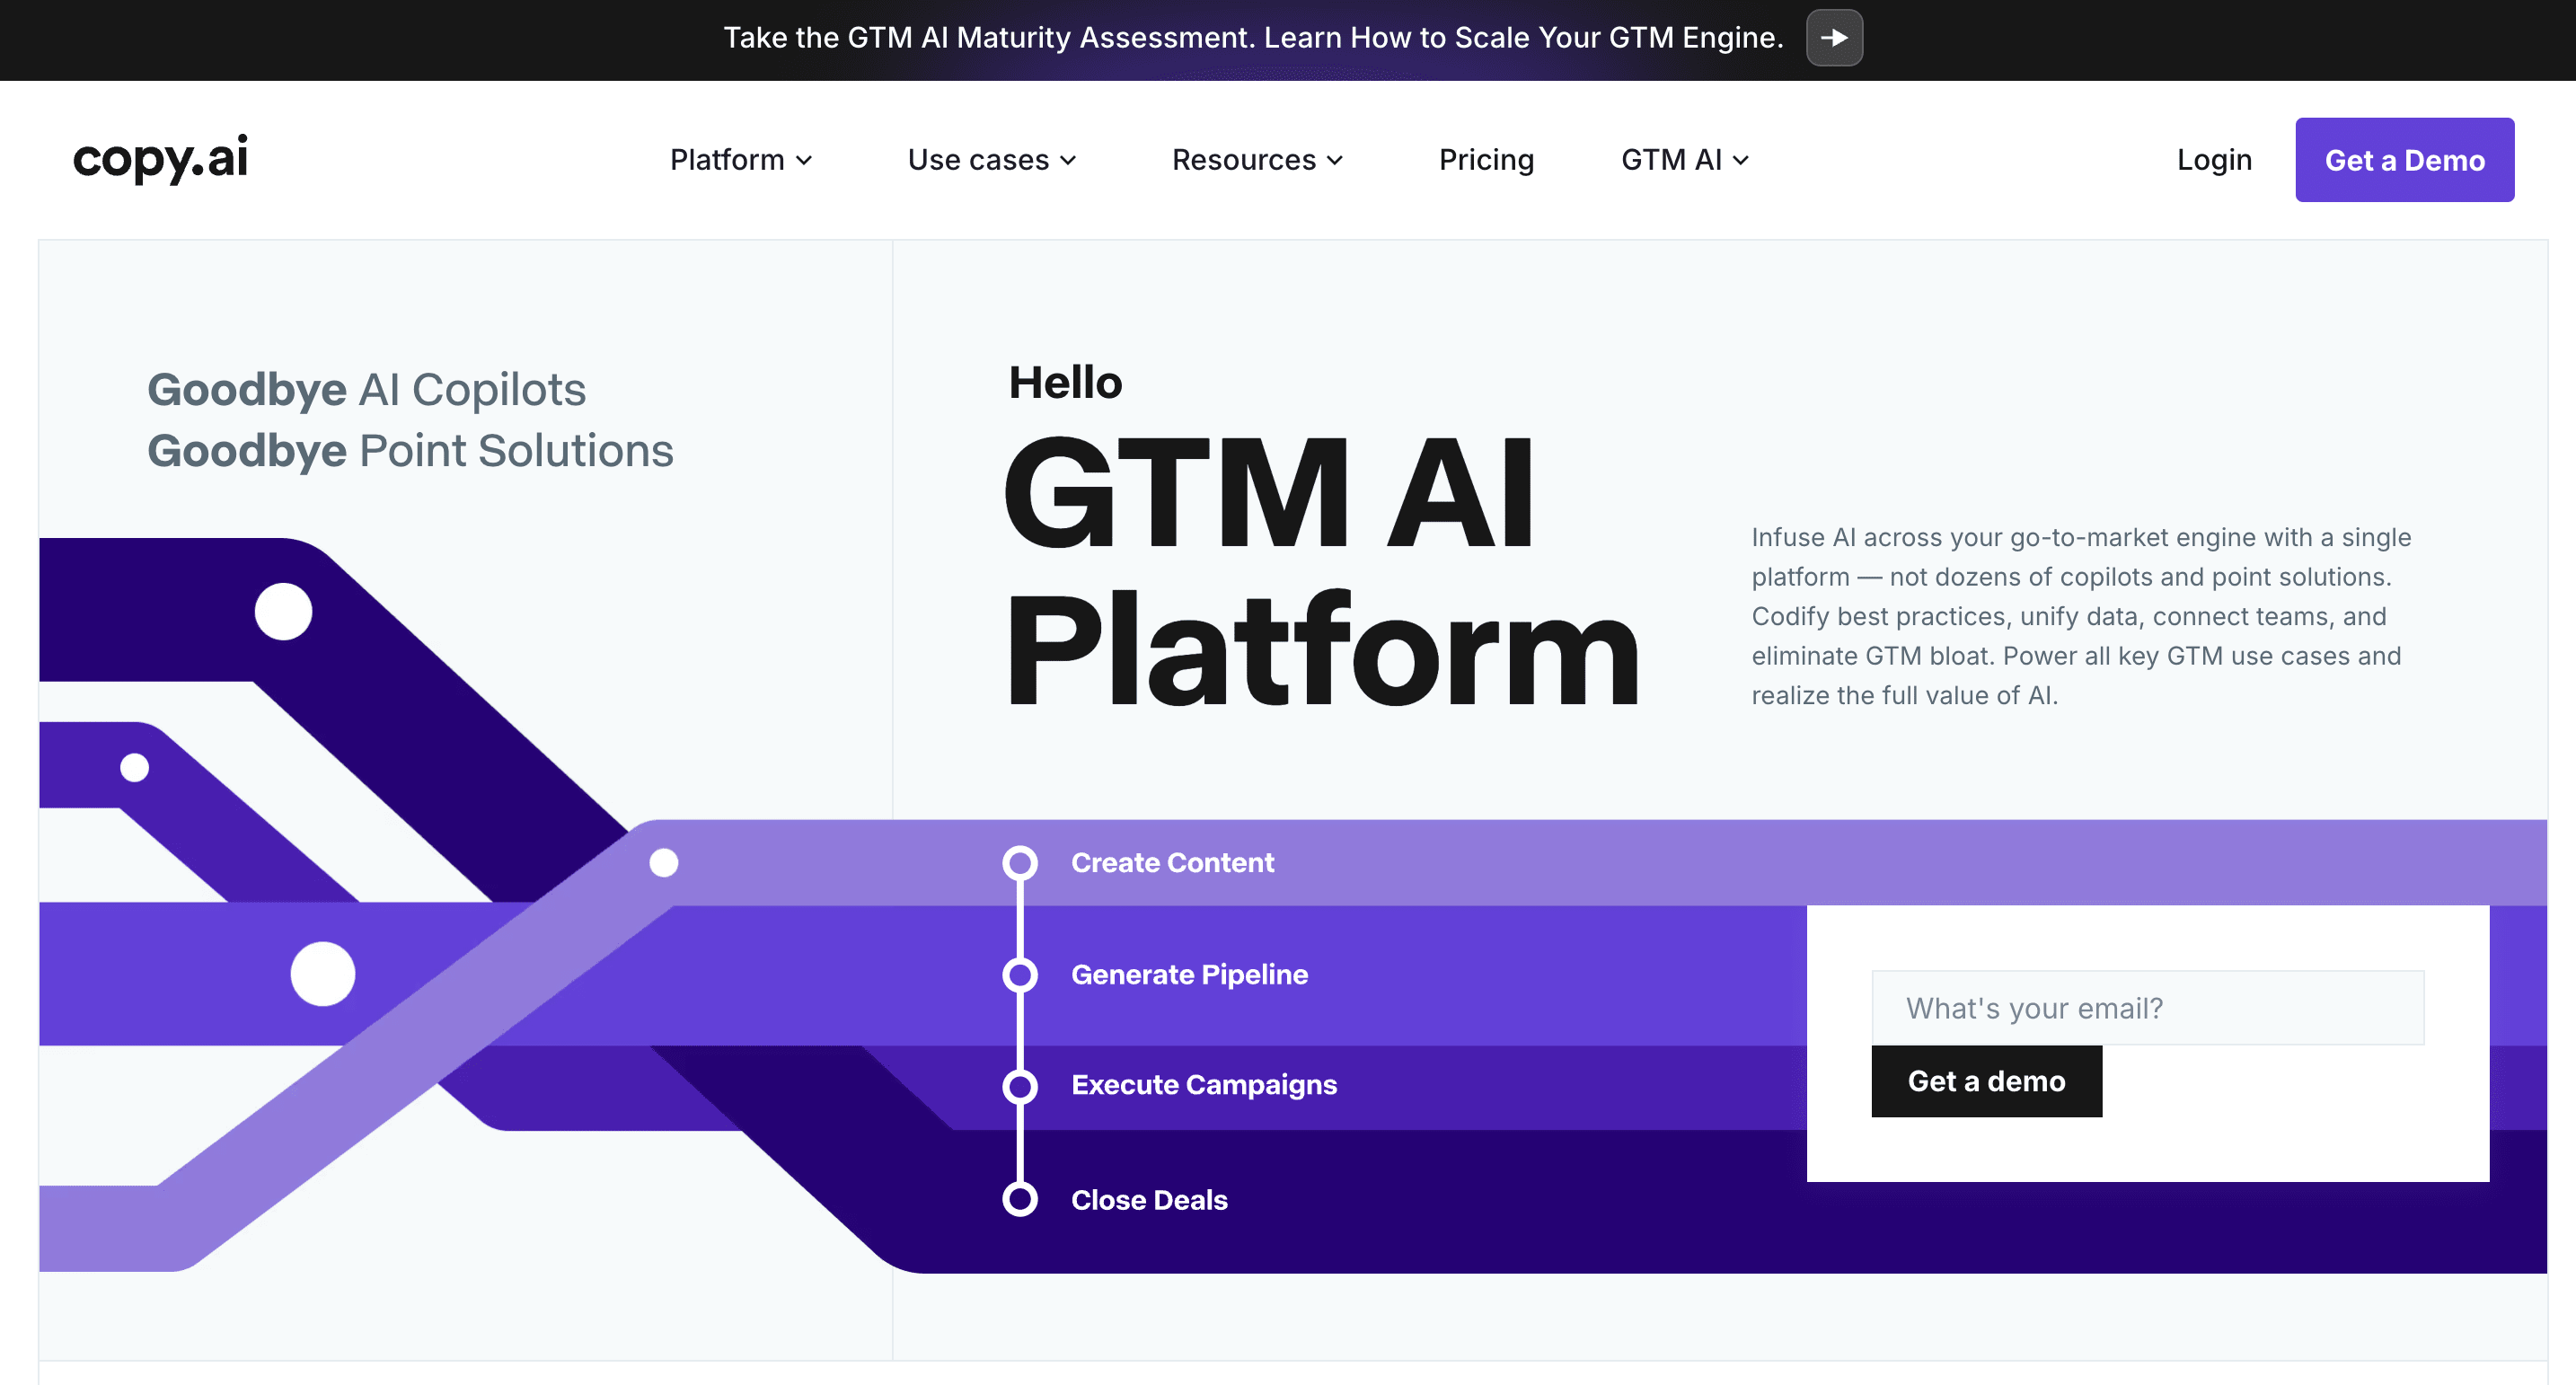Click the GTM AI Platform heading
The image size is (2576, 1385).
[1320, 570]
